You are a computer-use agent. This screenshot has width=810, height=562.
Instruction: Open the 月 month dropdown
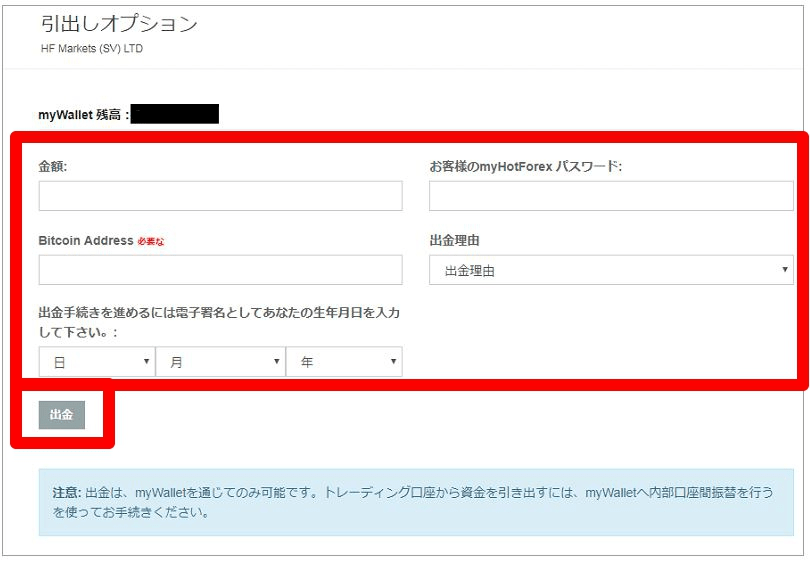[x=220, y=362]
